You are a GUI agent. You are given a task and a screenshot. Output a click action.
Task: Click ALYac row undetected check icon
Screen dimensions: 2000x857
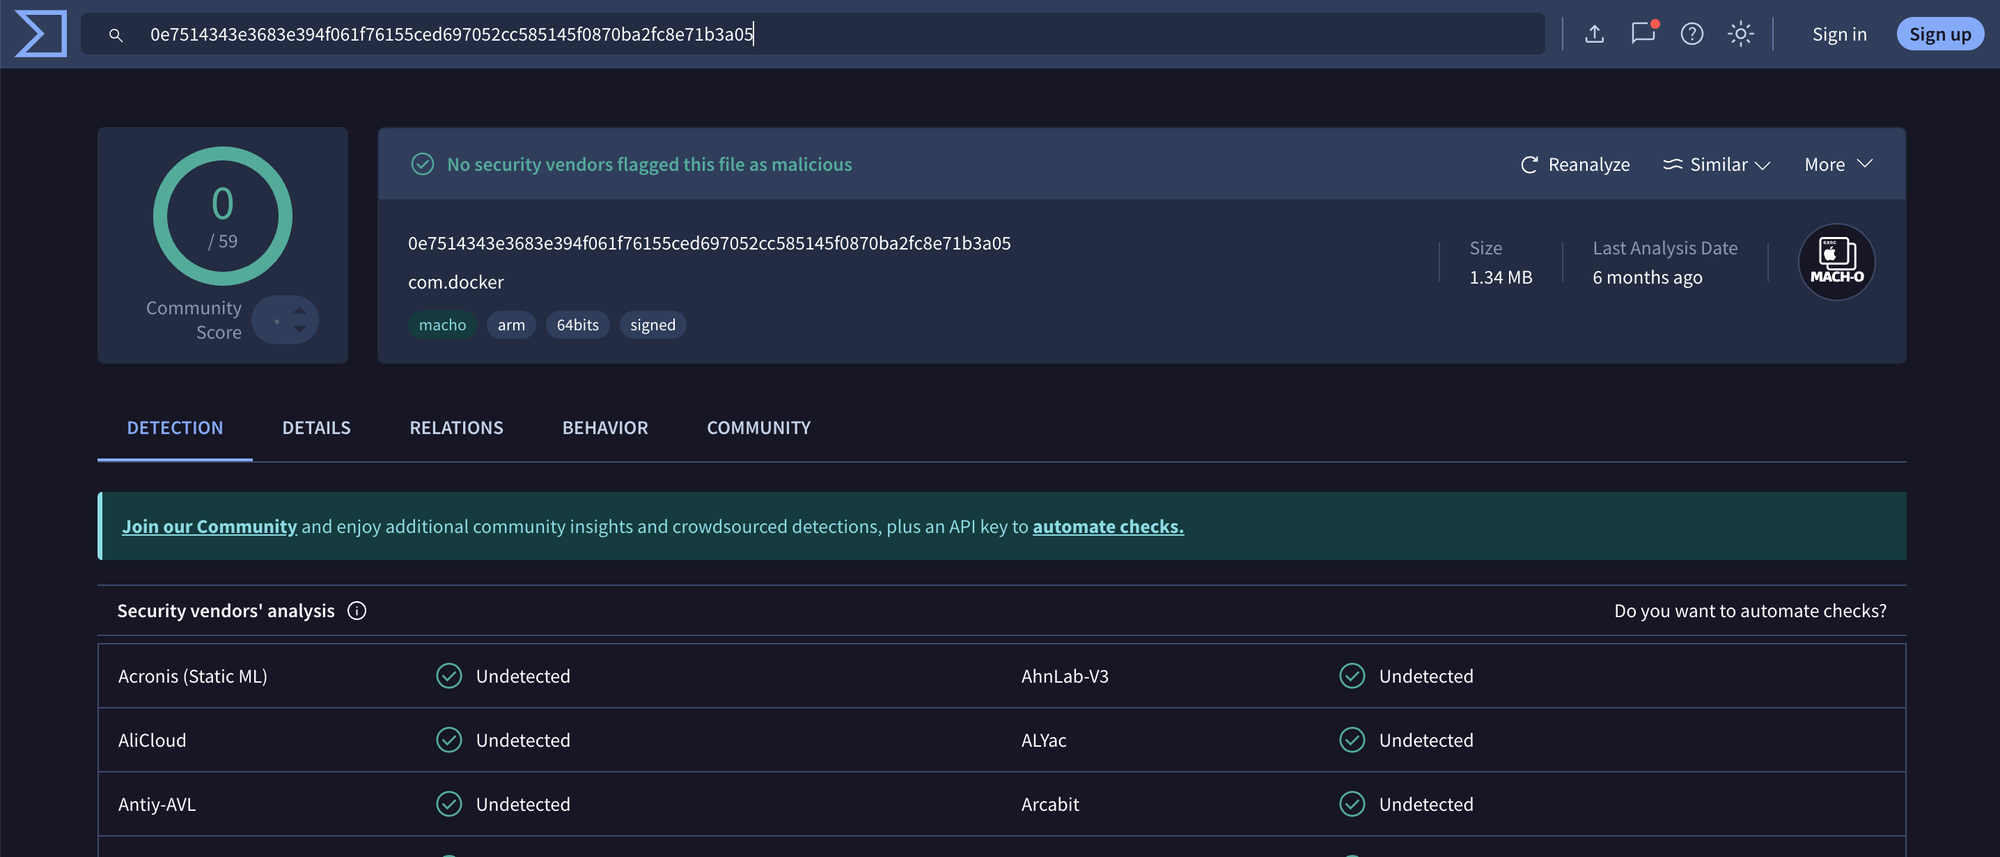(x=1352, y=740)
